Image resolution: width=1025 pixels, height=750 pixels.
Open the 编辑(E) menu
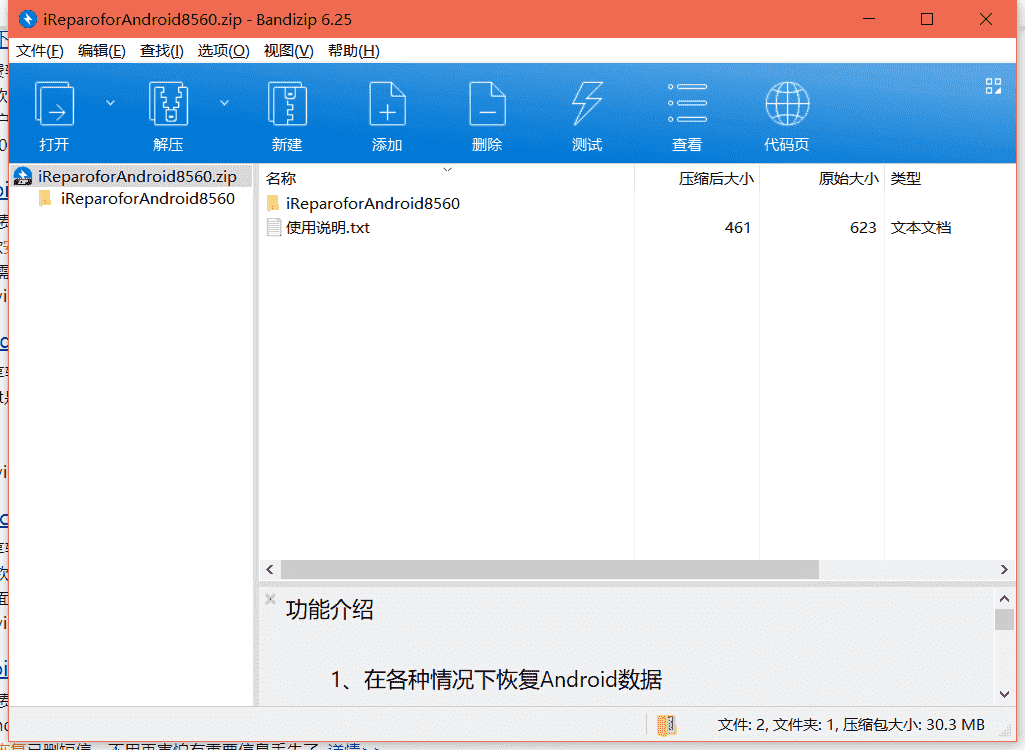(101, 51)
